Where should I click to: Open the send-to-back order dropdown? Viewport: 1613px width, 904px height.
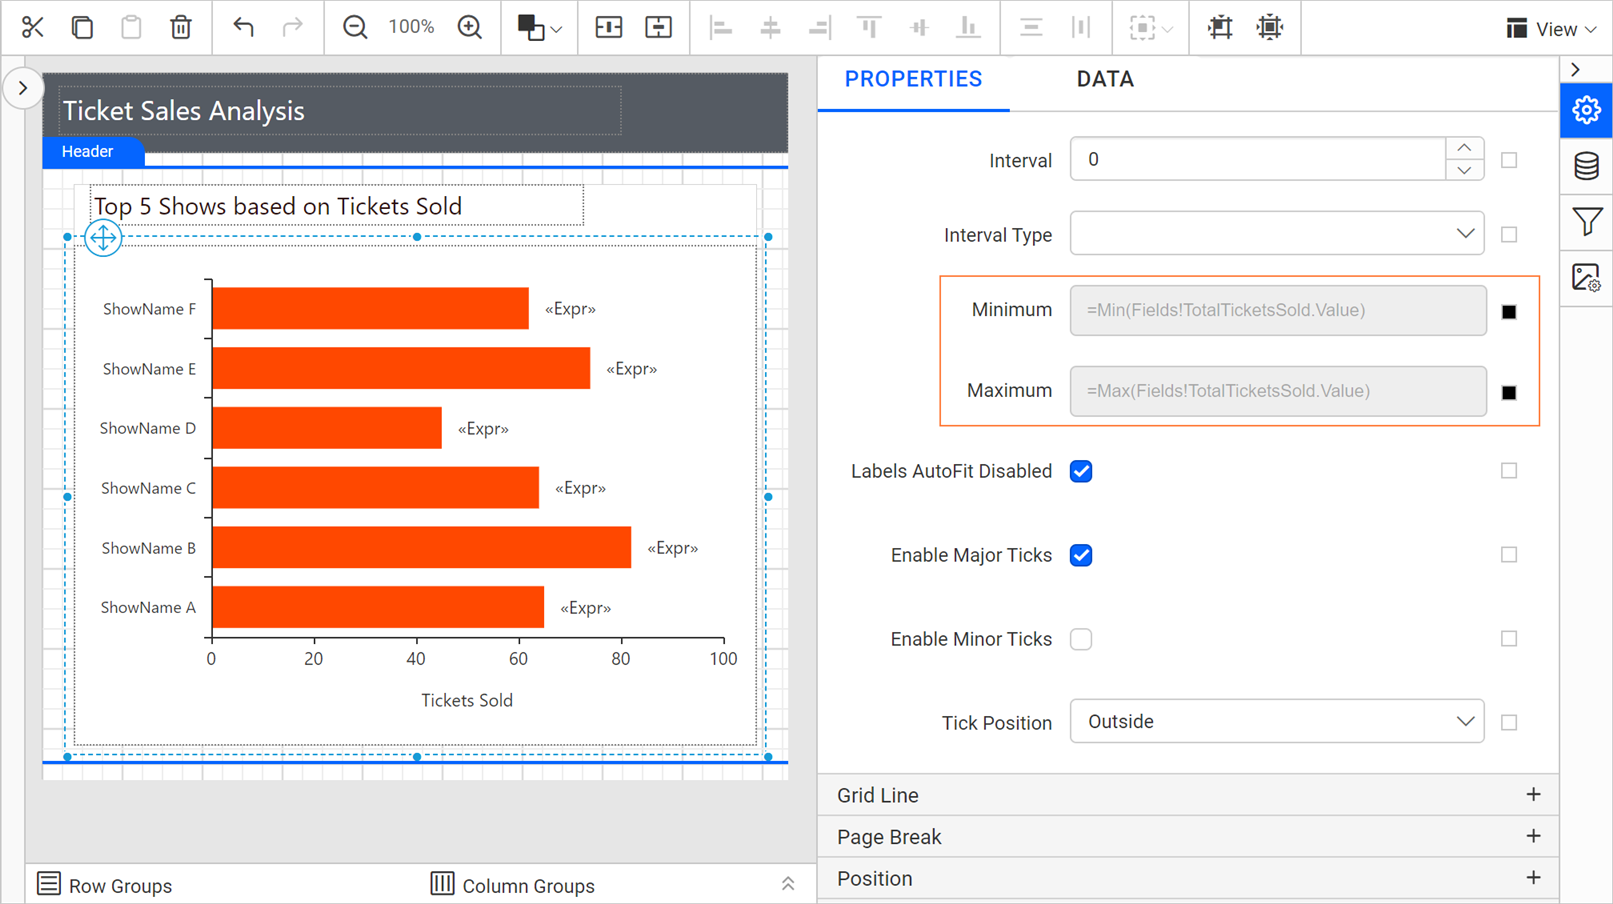540,28
